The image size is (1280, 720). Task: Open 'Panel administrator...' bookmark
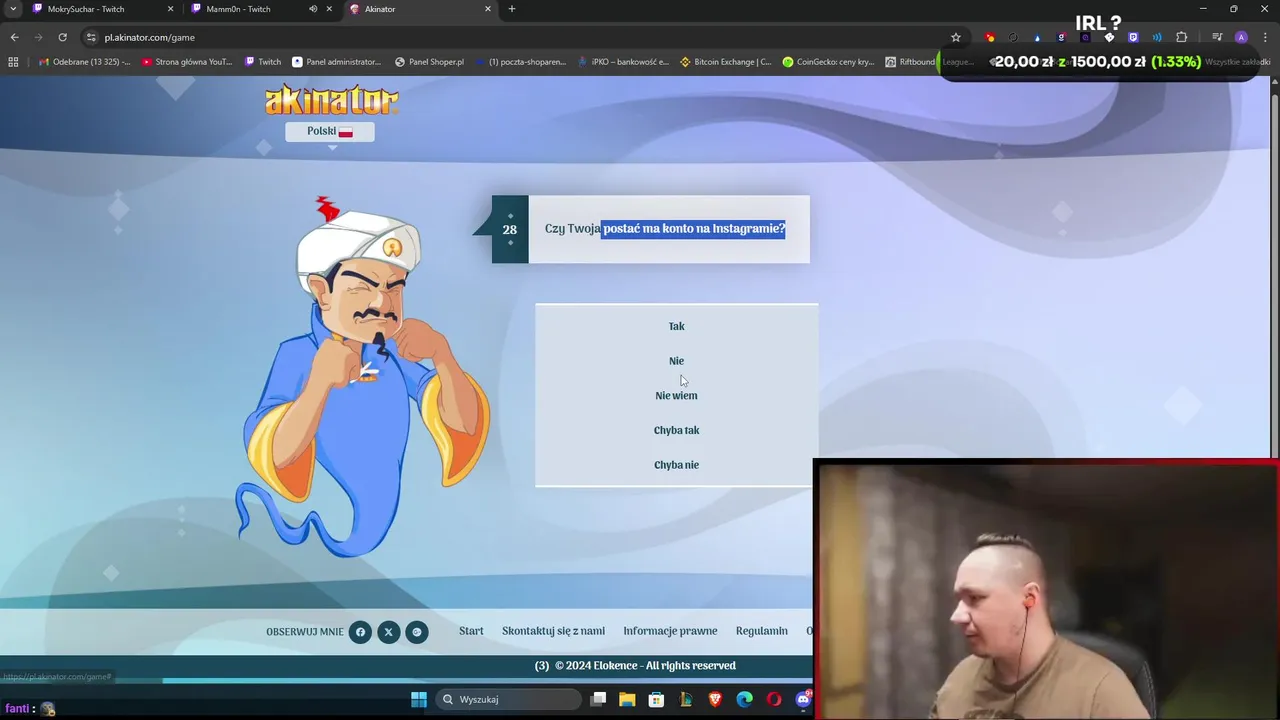pyautogui.click(x=336, y=61)
